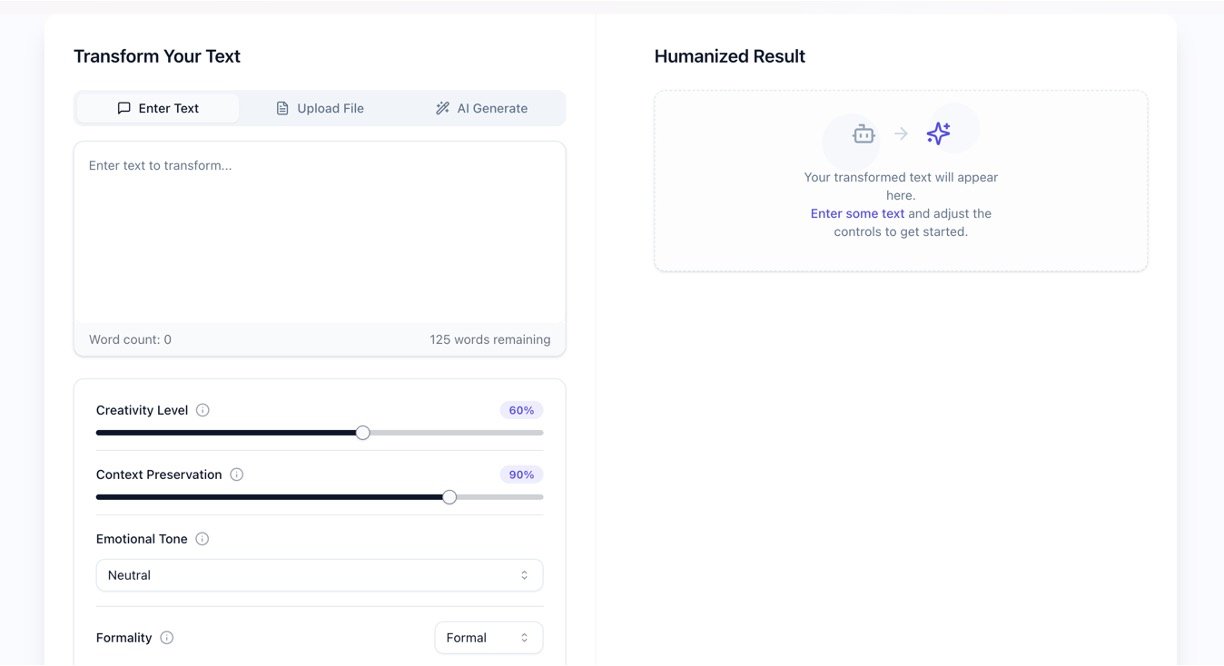The image size is (1224, 666).
Task: Click the info icon beside Emotional Tone
Action: [x=202, y=539]
